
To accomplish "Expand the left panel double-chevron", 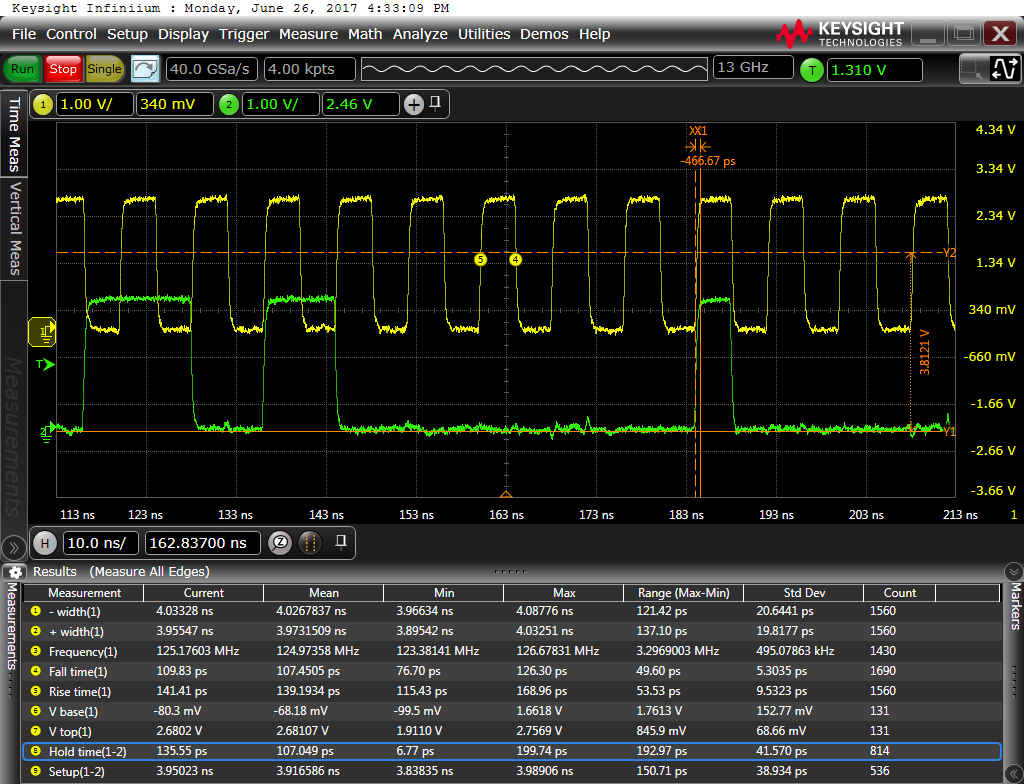I will pyautogui.click(x=14, y=546).
